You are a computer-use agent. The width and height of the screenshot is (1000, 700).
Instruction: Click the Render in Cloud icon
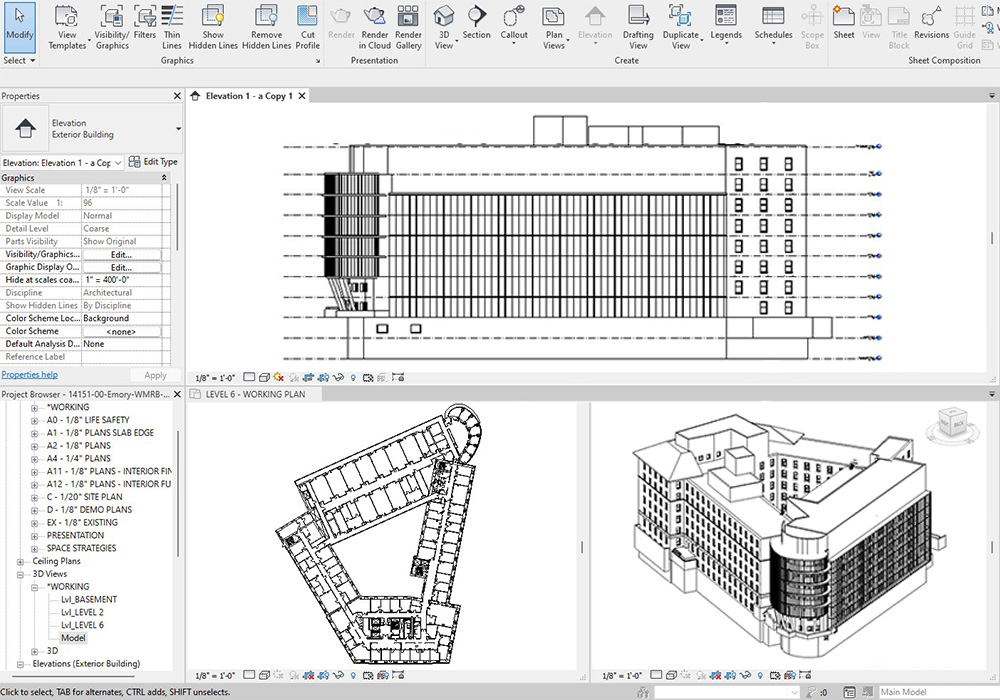(375, 26)
